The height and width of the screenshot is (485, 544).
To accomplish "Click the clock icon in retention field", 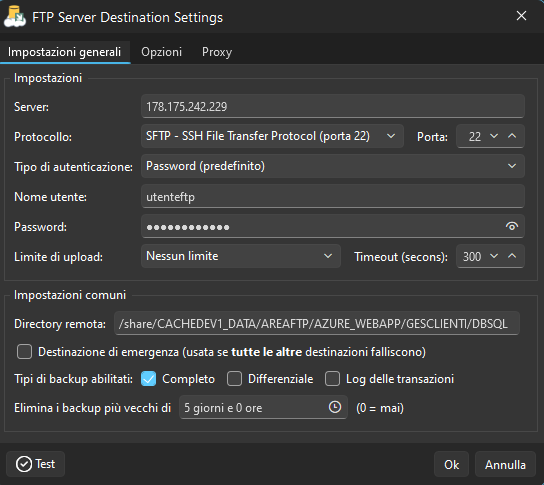I will [335, 407].
